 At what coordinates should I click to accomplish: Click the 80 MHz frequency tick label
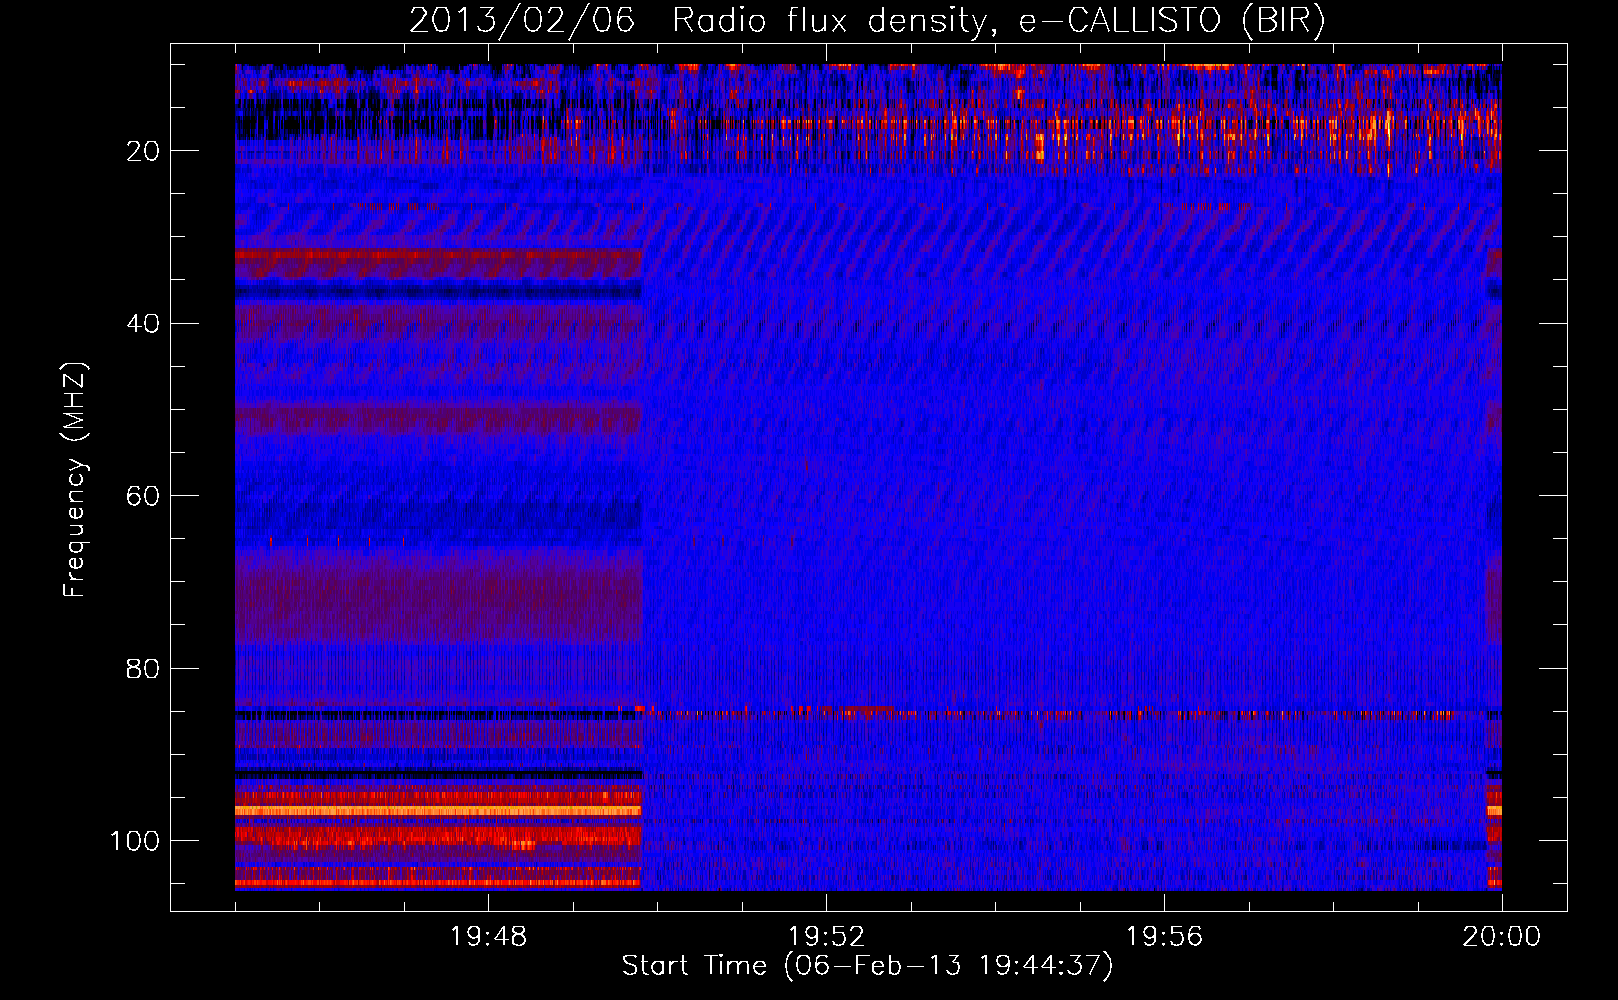(x=143, y=668)
